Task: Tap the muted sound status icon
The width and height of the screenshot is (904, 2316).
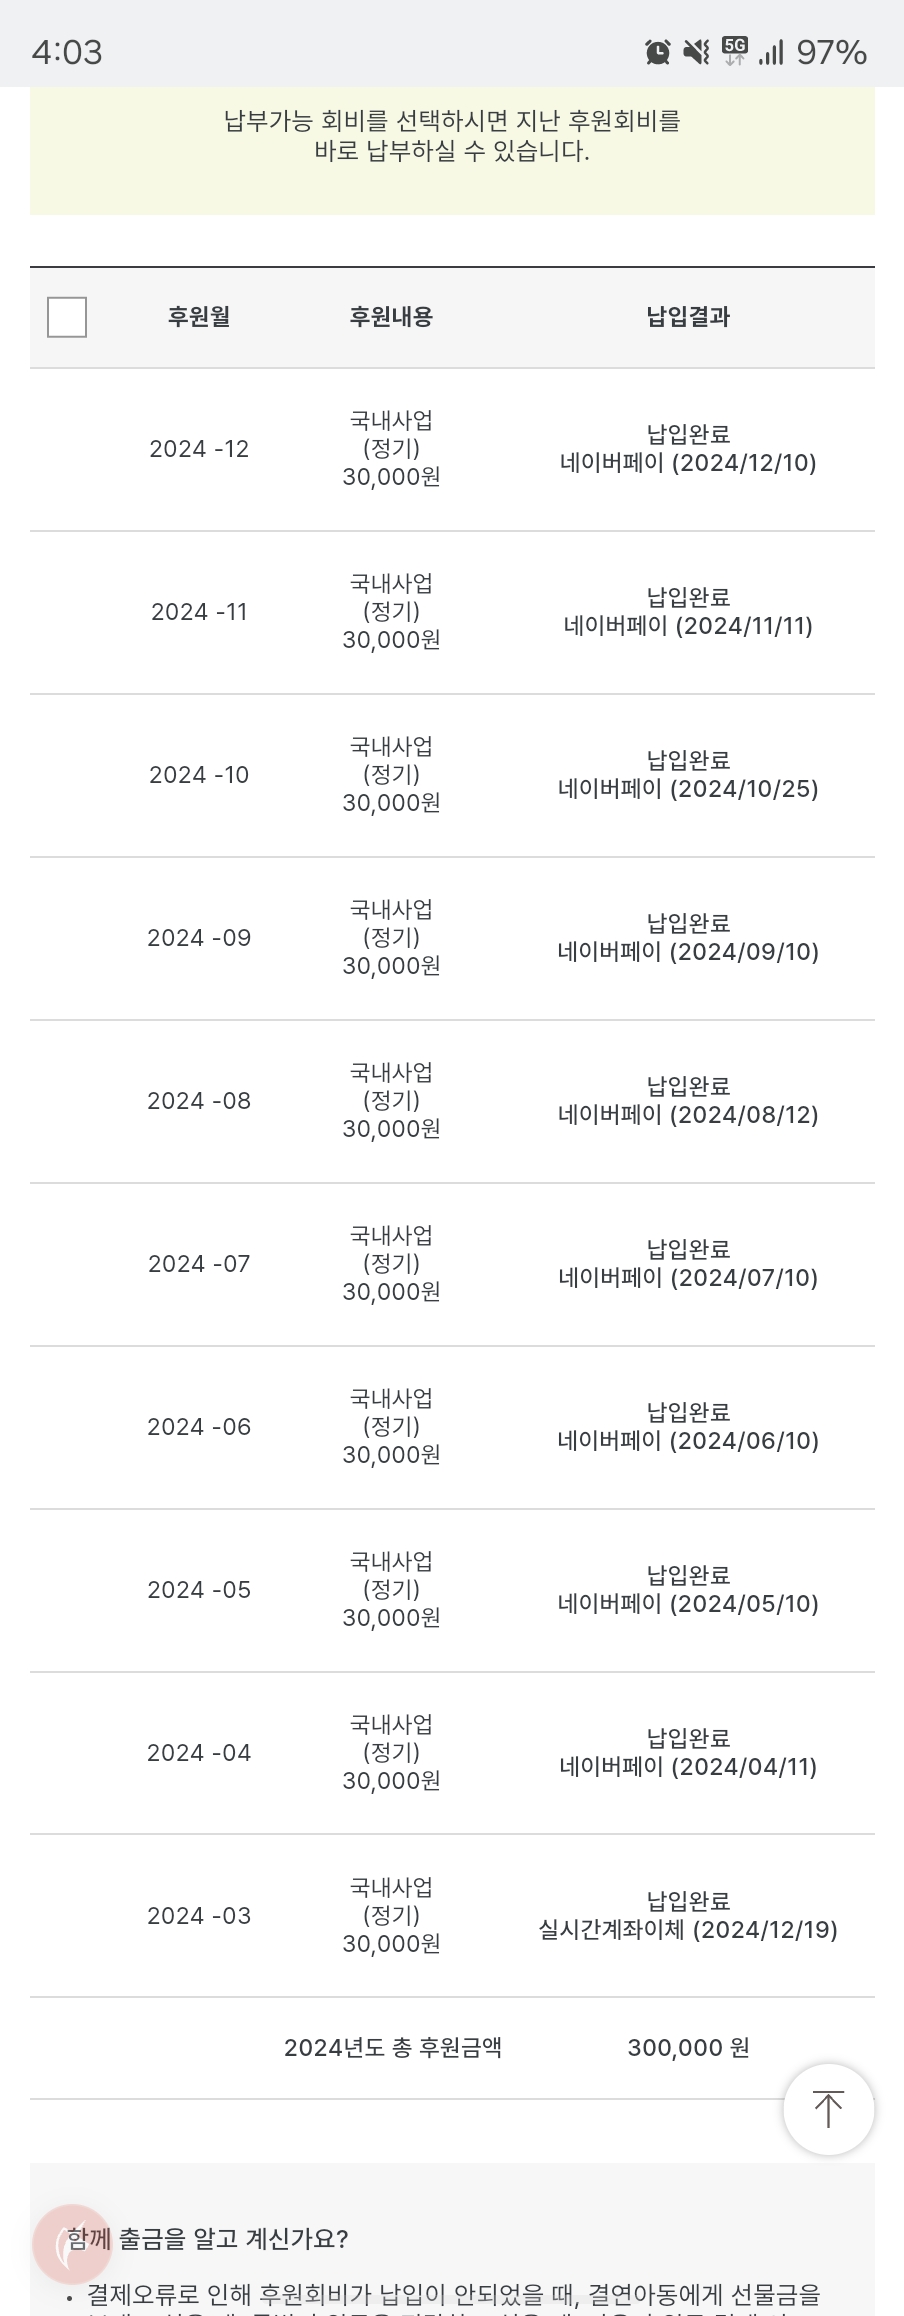Action: coord(696,52)
